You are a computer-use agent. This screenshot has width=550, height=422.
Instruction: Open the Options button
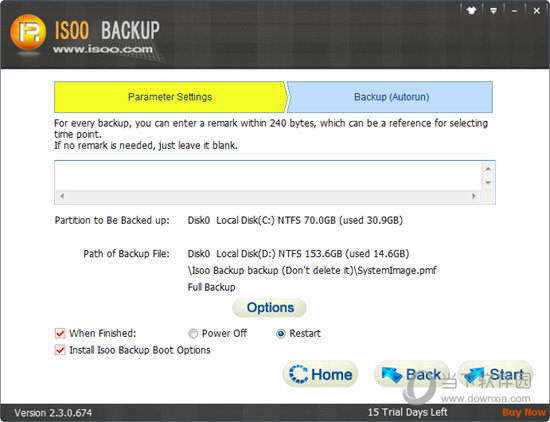(x=269, y=308)
